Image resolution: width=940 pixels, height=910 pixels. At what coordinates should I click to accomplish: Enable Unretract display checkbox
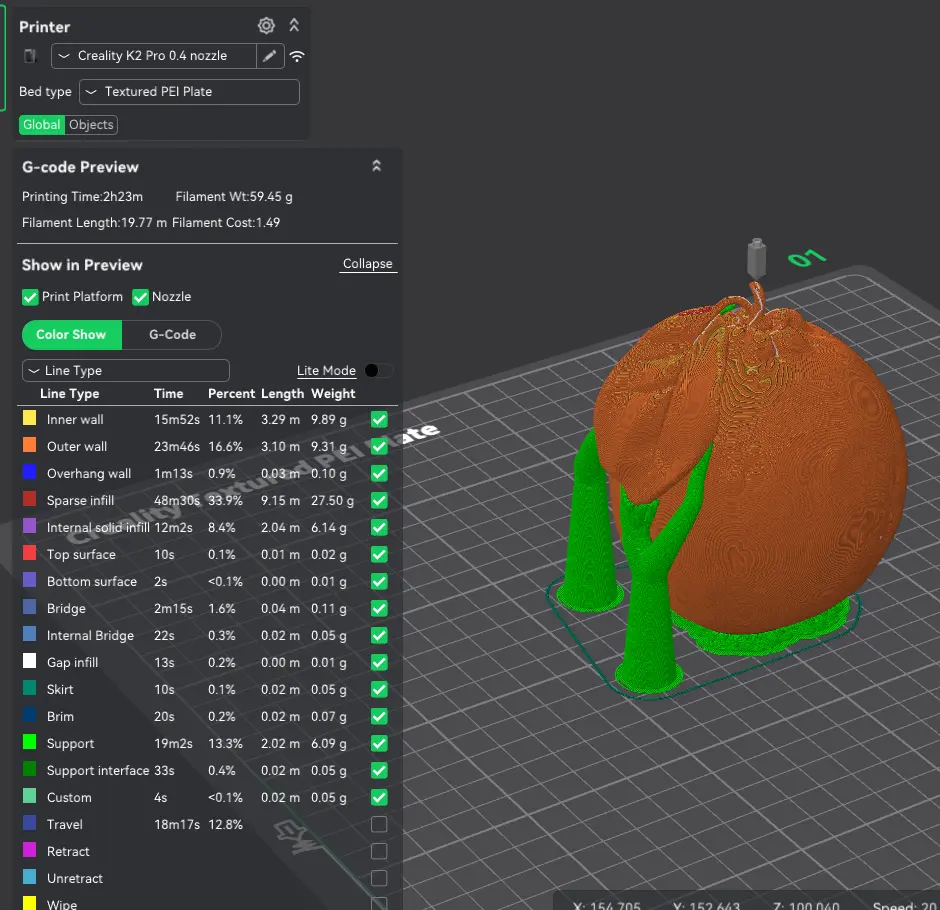point(379,878)
